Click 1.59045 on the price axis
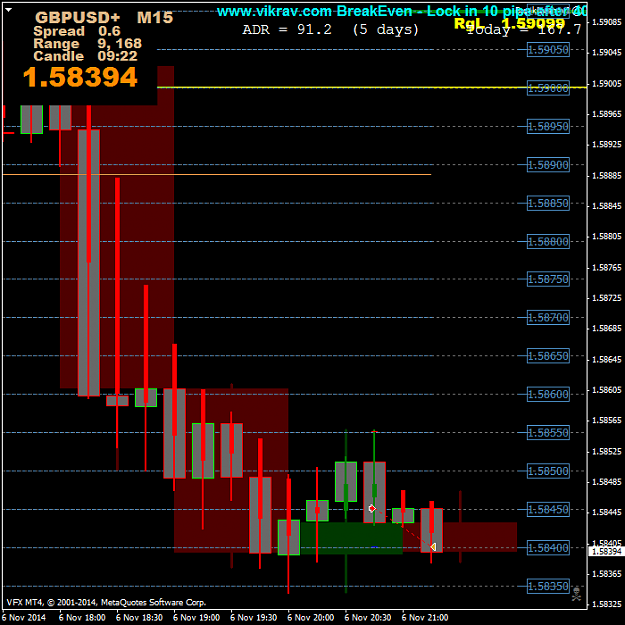 tap(606, 52)
